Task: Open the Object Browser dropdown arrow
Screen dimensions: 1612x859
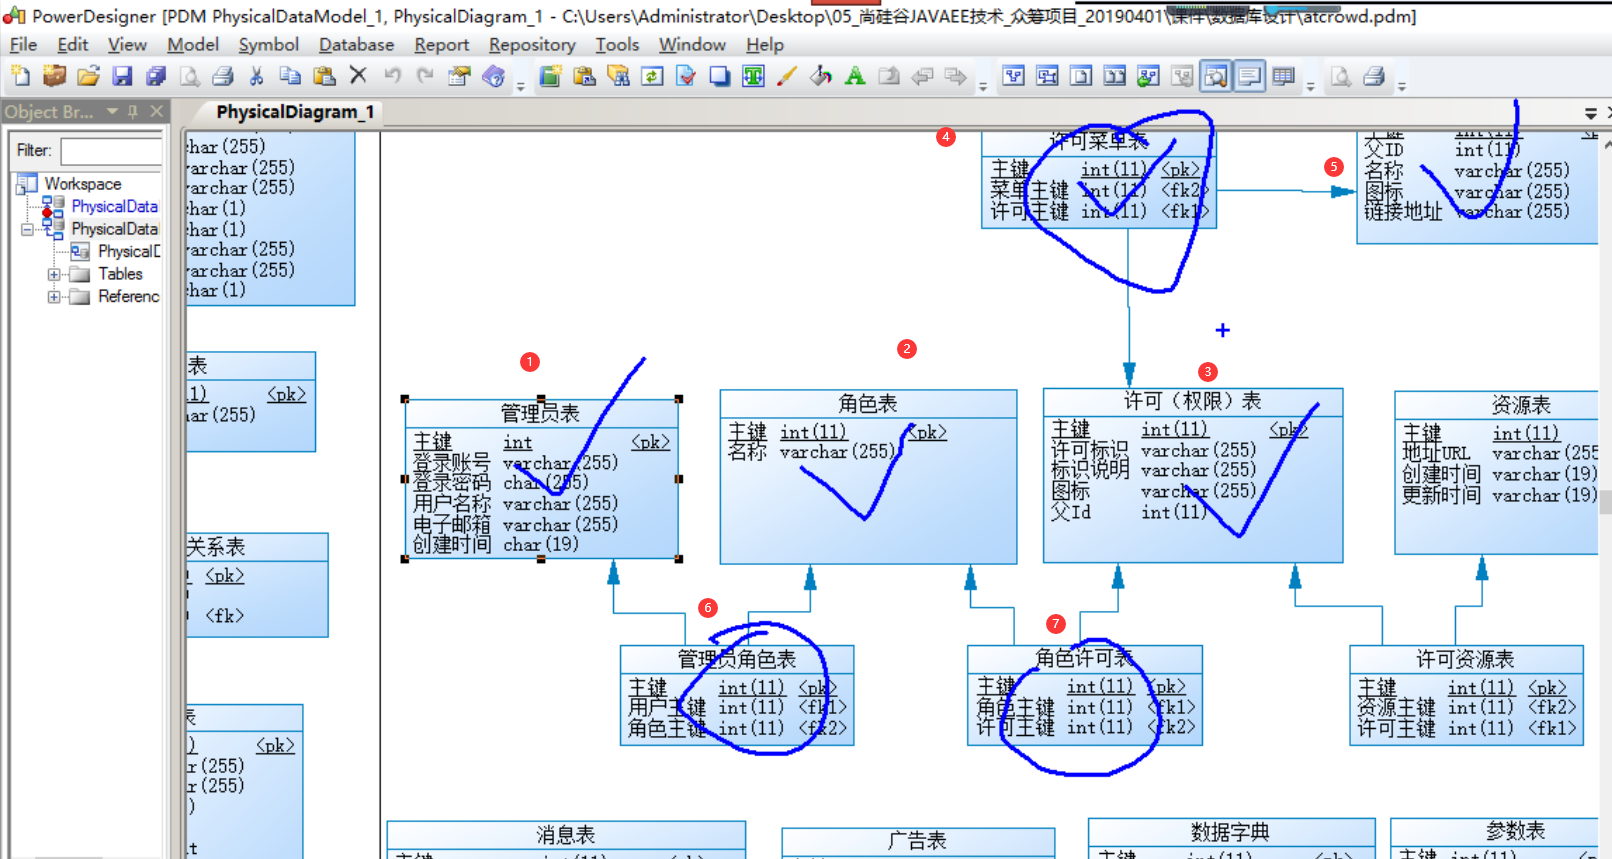Action: coord(112,112)
